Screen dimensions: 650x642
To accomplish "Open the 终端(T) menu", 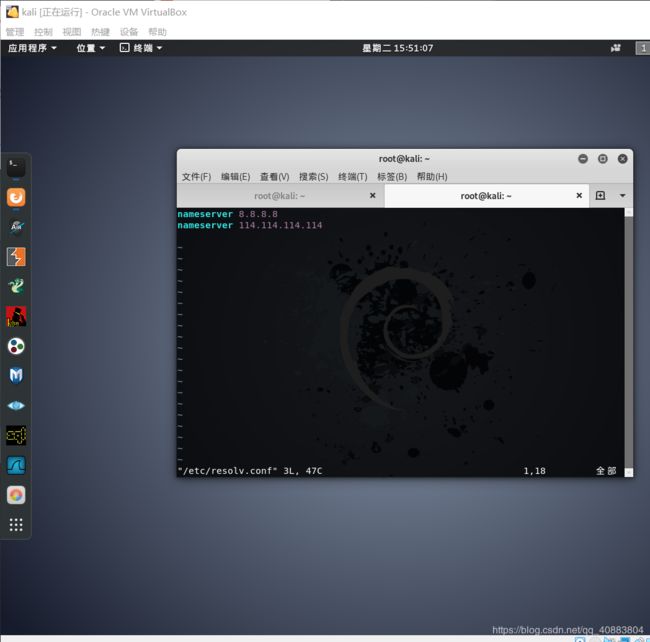I will pyautogui.click(x=353, y=177).
